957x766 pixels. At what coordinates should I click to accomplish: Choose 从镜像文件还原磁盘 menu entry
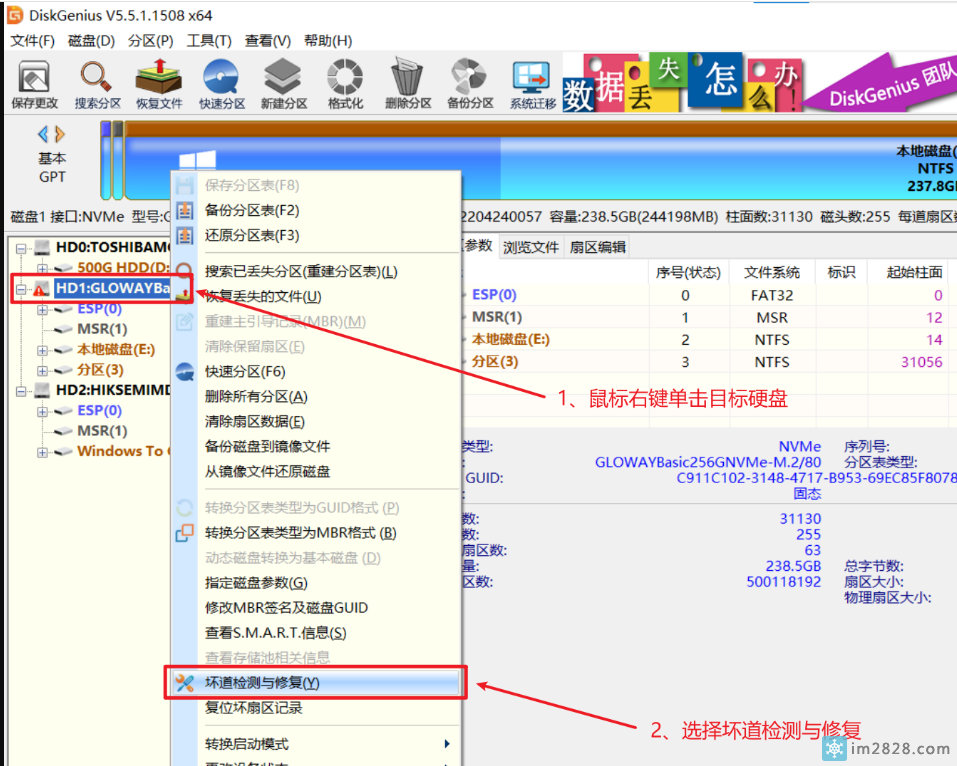(x=315, y=472)
